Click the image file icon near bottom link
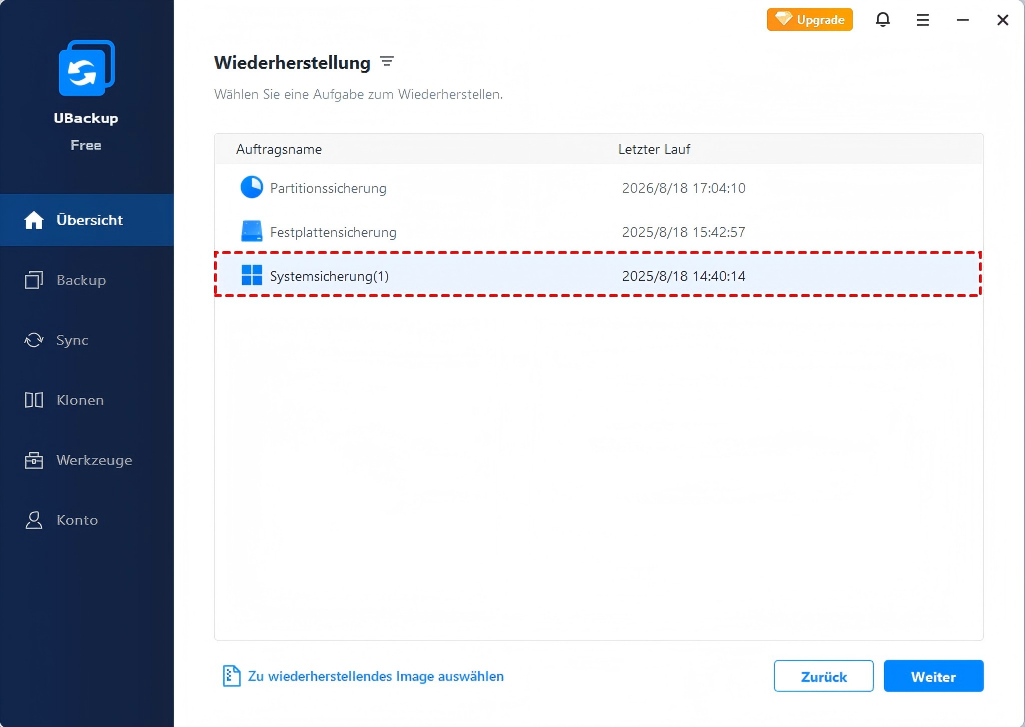Screen dimensions: 1025x727 [x=231, y=676]
